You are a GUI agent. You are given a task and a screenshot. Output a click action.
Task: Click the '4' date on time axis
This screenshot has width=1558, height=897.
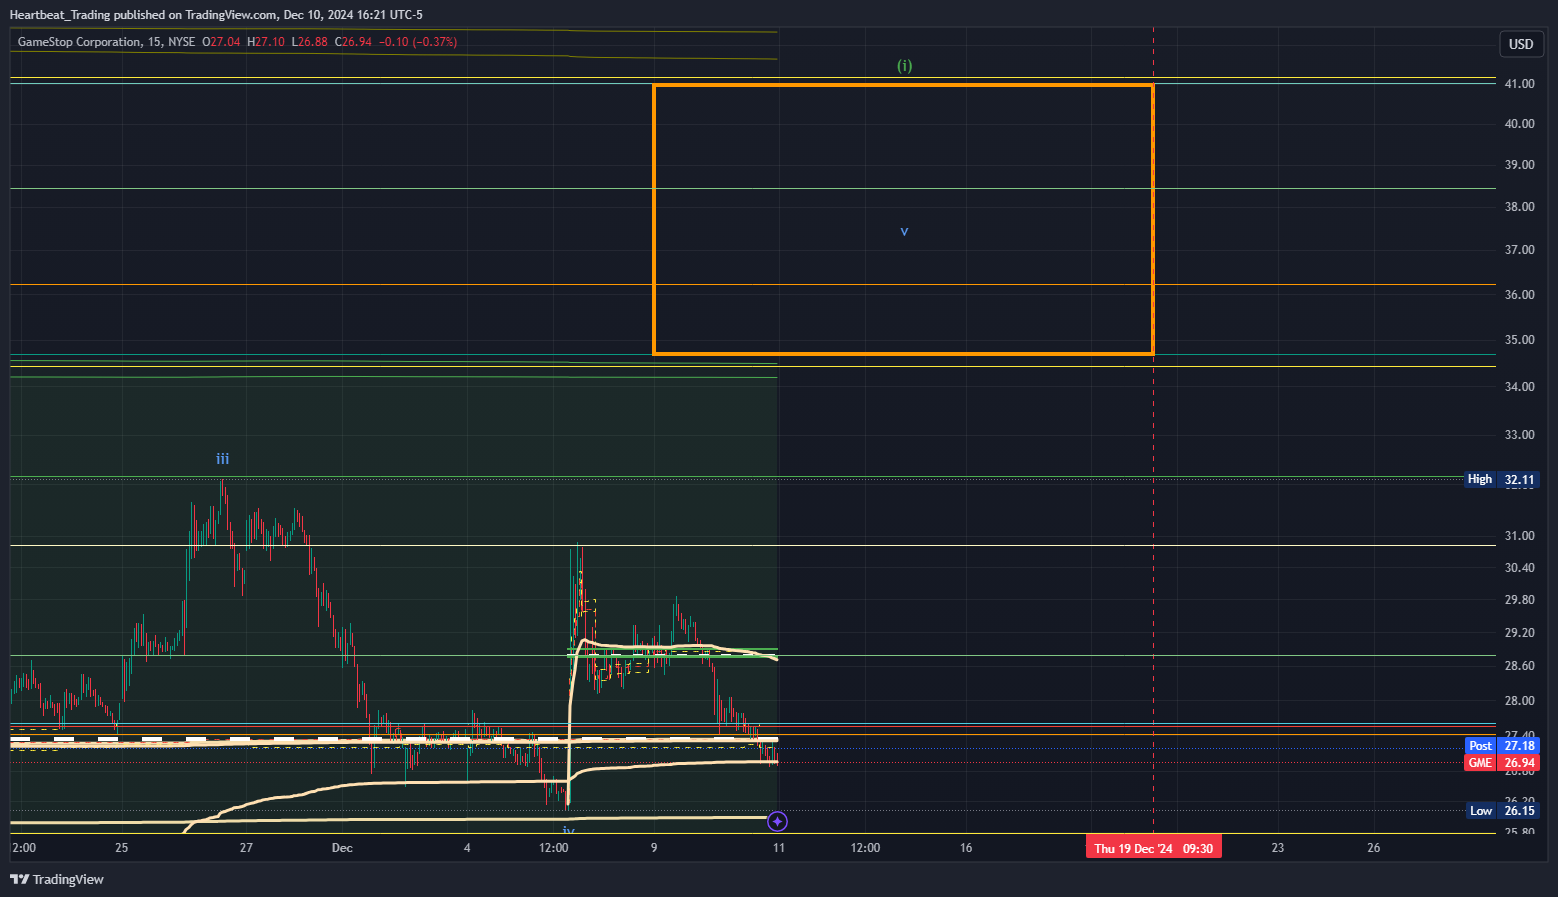pyautogui.click(x=467, y=848)
